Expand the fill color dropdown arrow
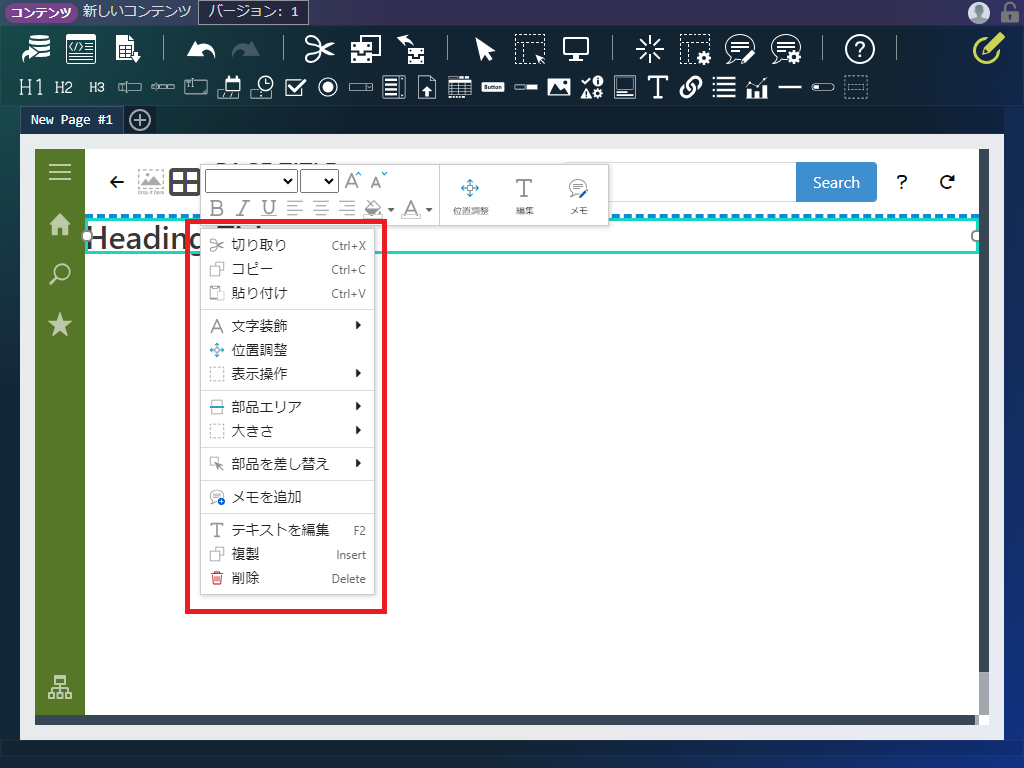Screen dimensions: 1024x768 [391, 210]
